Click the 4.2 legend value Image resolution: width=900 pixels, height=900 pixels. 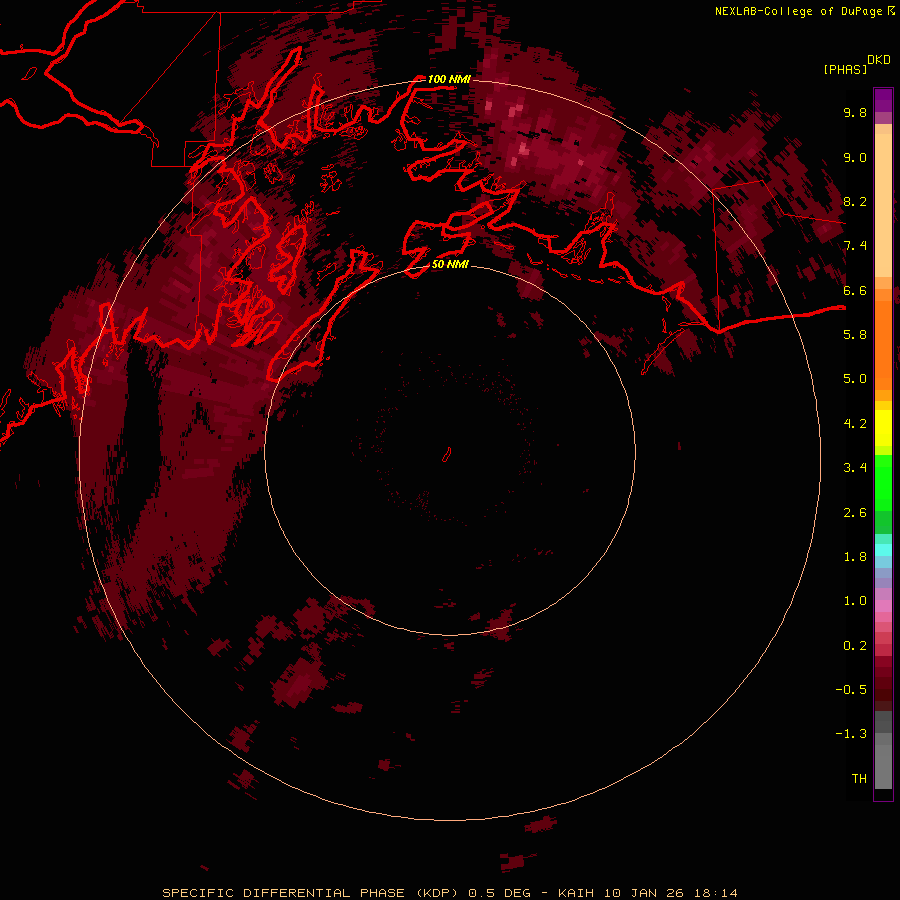pos(855,424)
